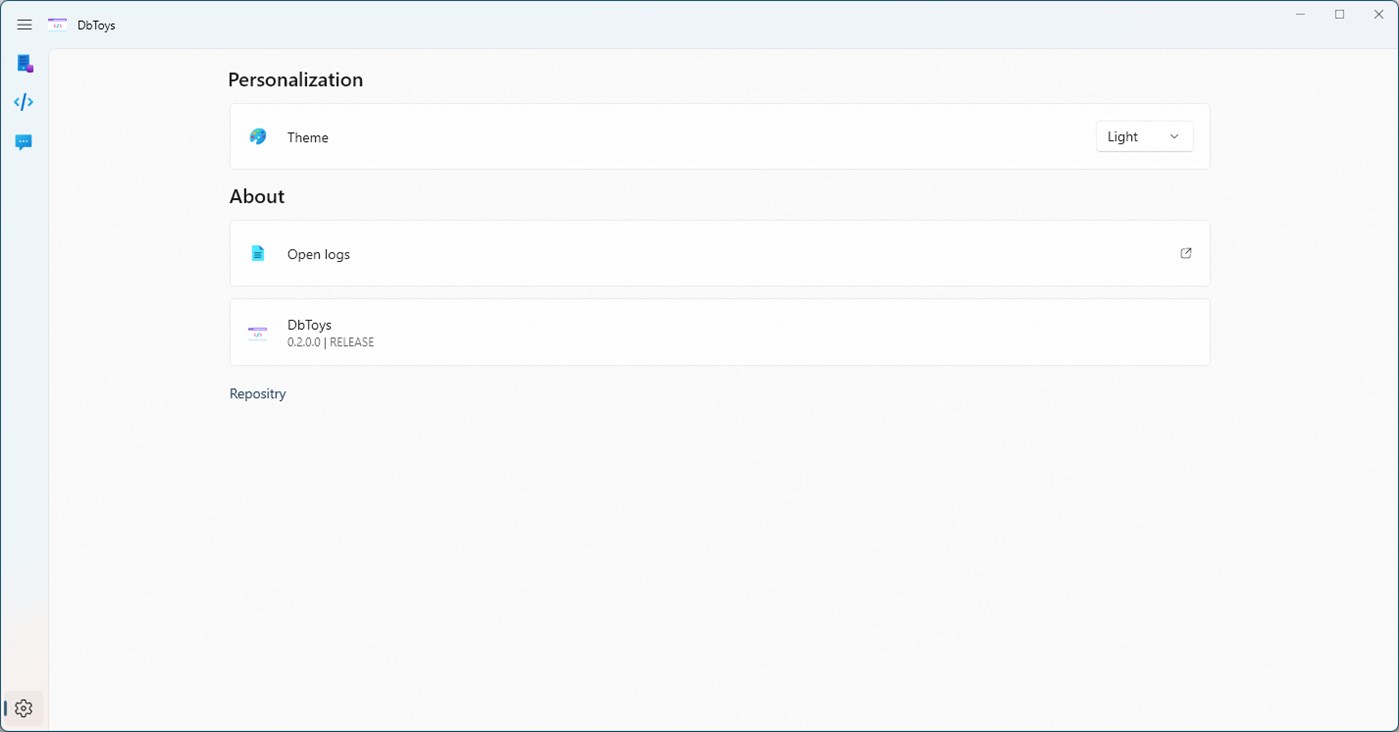
Task: Open logs via the external link icon
Action: click(1185, 253)
